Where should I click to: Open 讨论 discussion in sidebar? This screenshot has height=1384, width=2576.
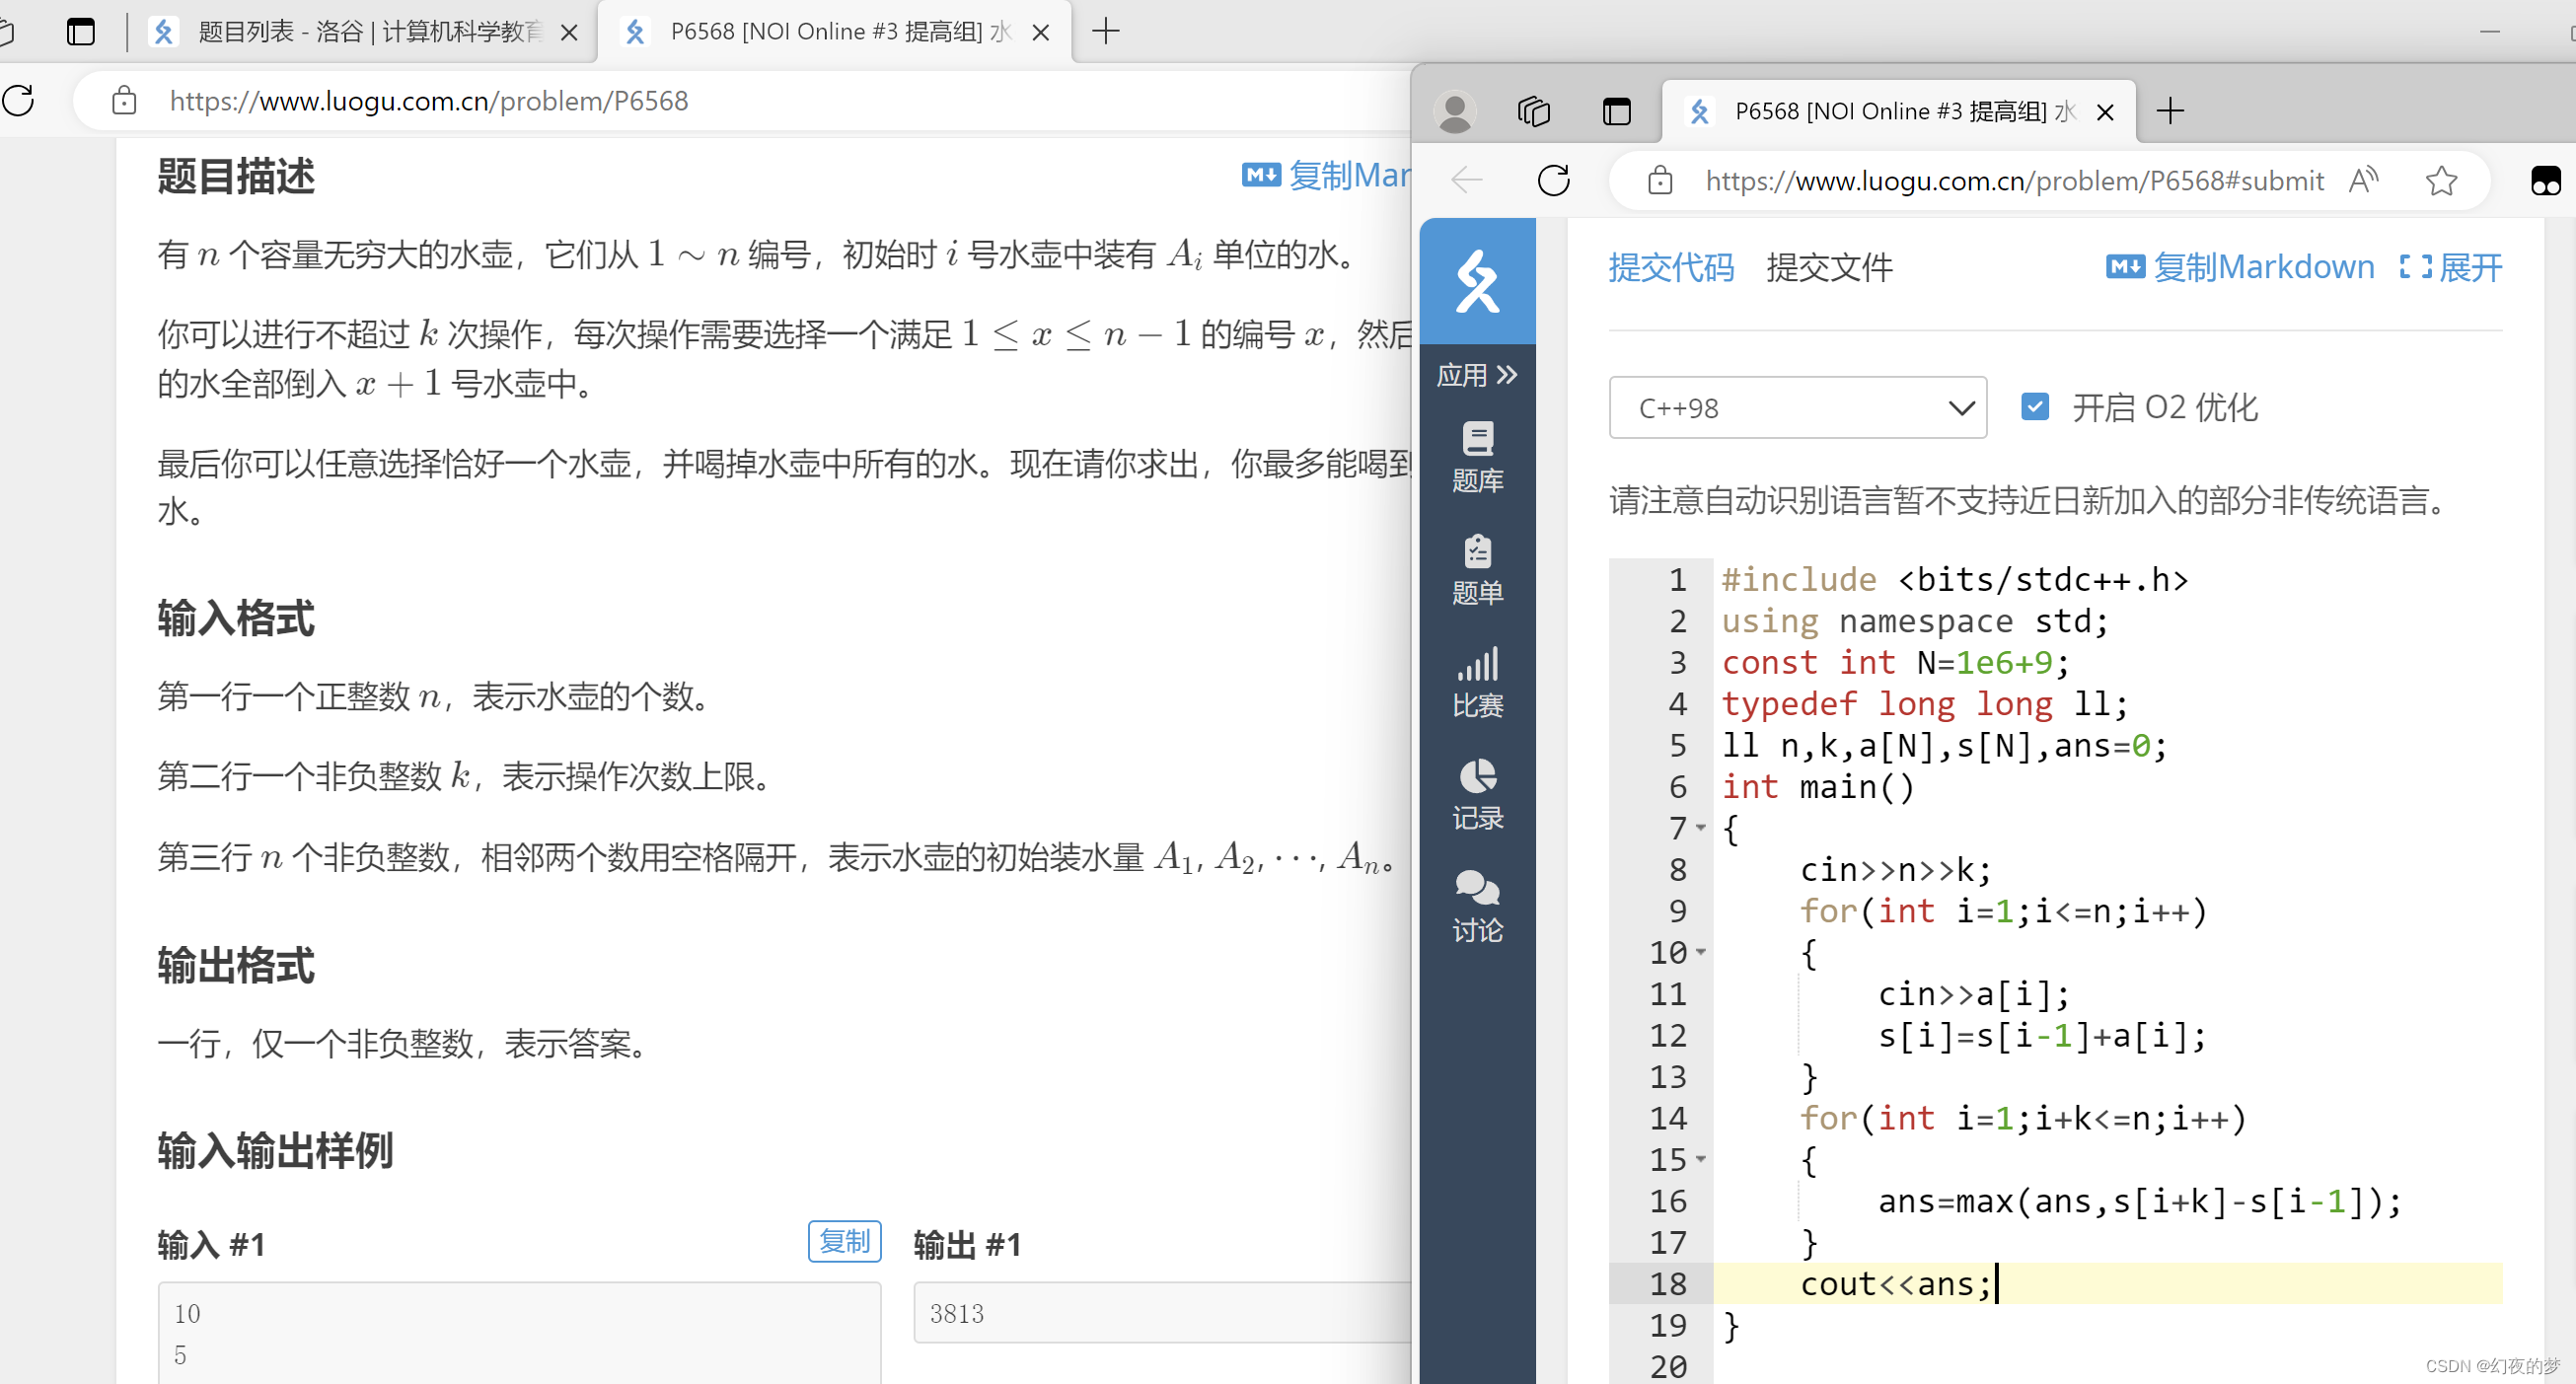1477,907
